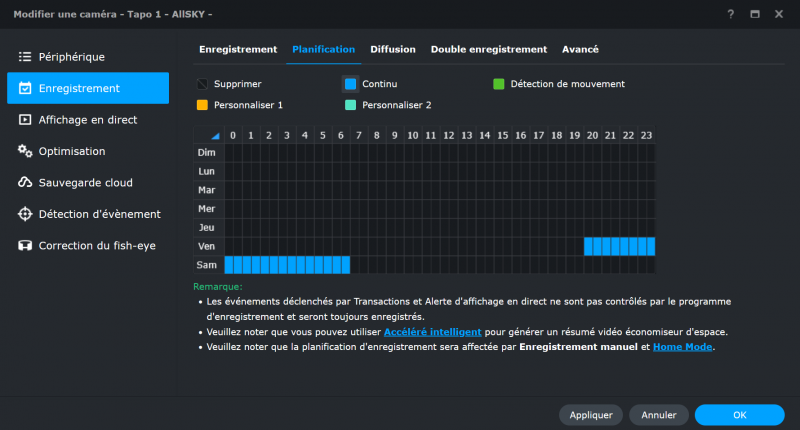Open the Double enregistrement tab
This screenshot has height=430, width=800.
489,49
